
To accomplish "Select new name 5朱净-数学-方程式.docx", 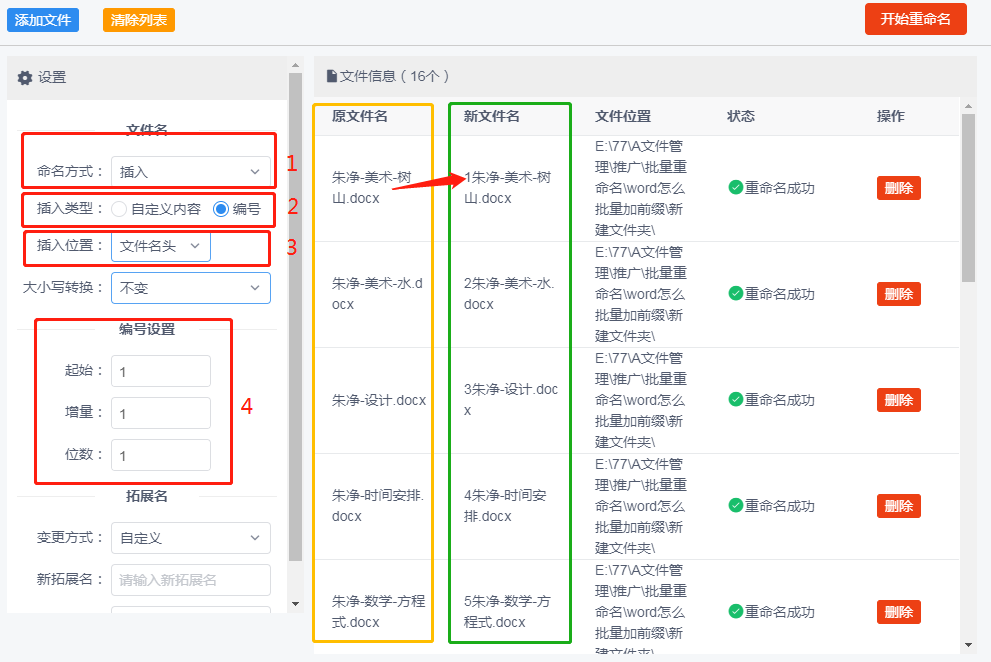I will pos(507,612).
